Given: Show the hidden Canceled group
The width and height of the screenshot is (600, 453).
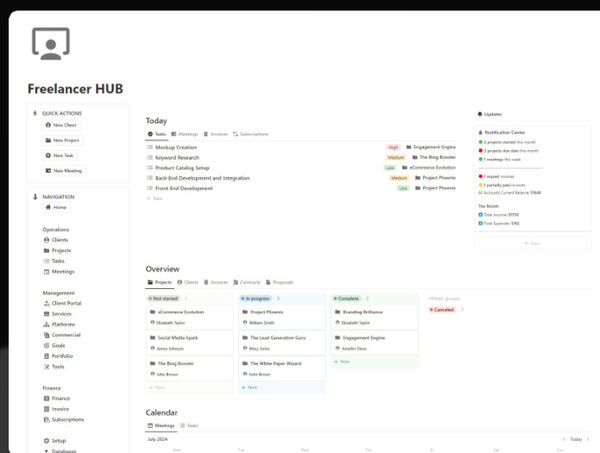Looking at the screenshot, I should pos(442,310).
